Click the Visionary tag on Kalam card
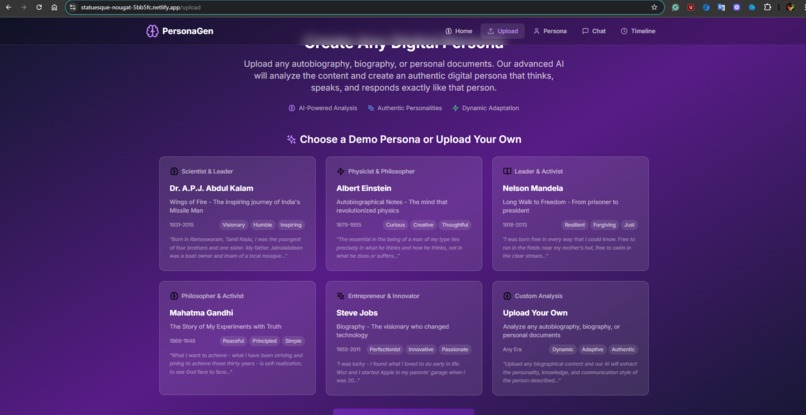The width and height of the screenshot is (806, 415). 234,225
